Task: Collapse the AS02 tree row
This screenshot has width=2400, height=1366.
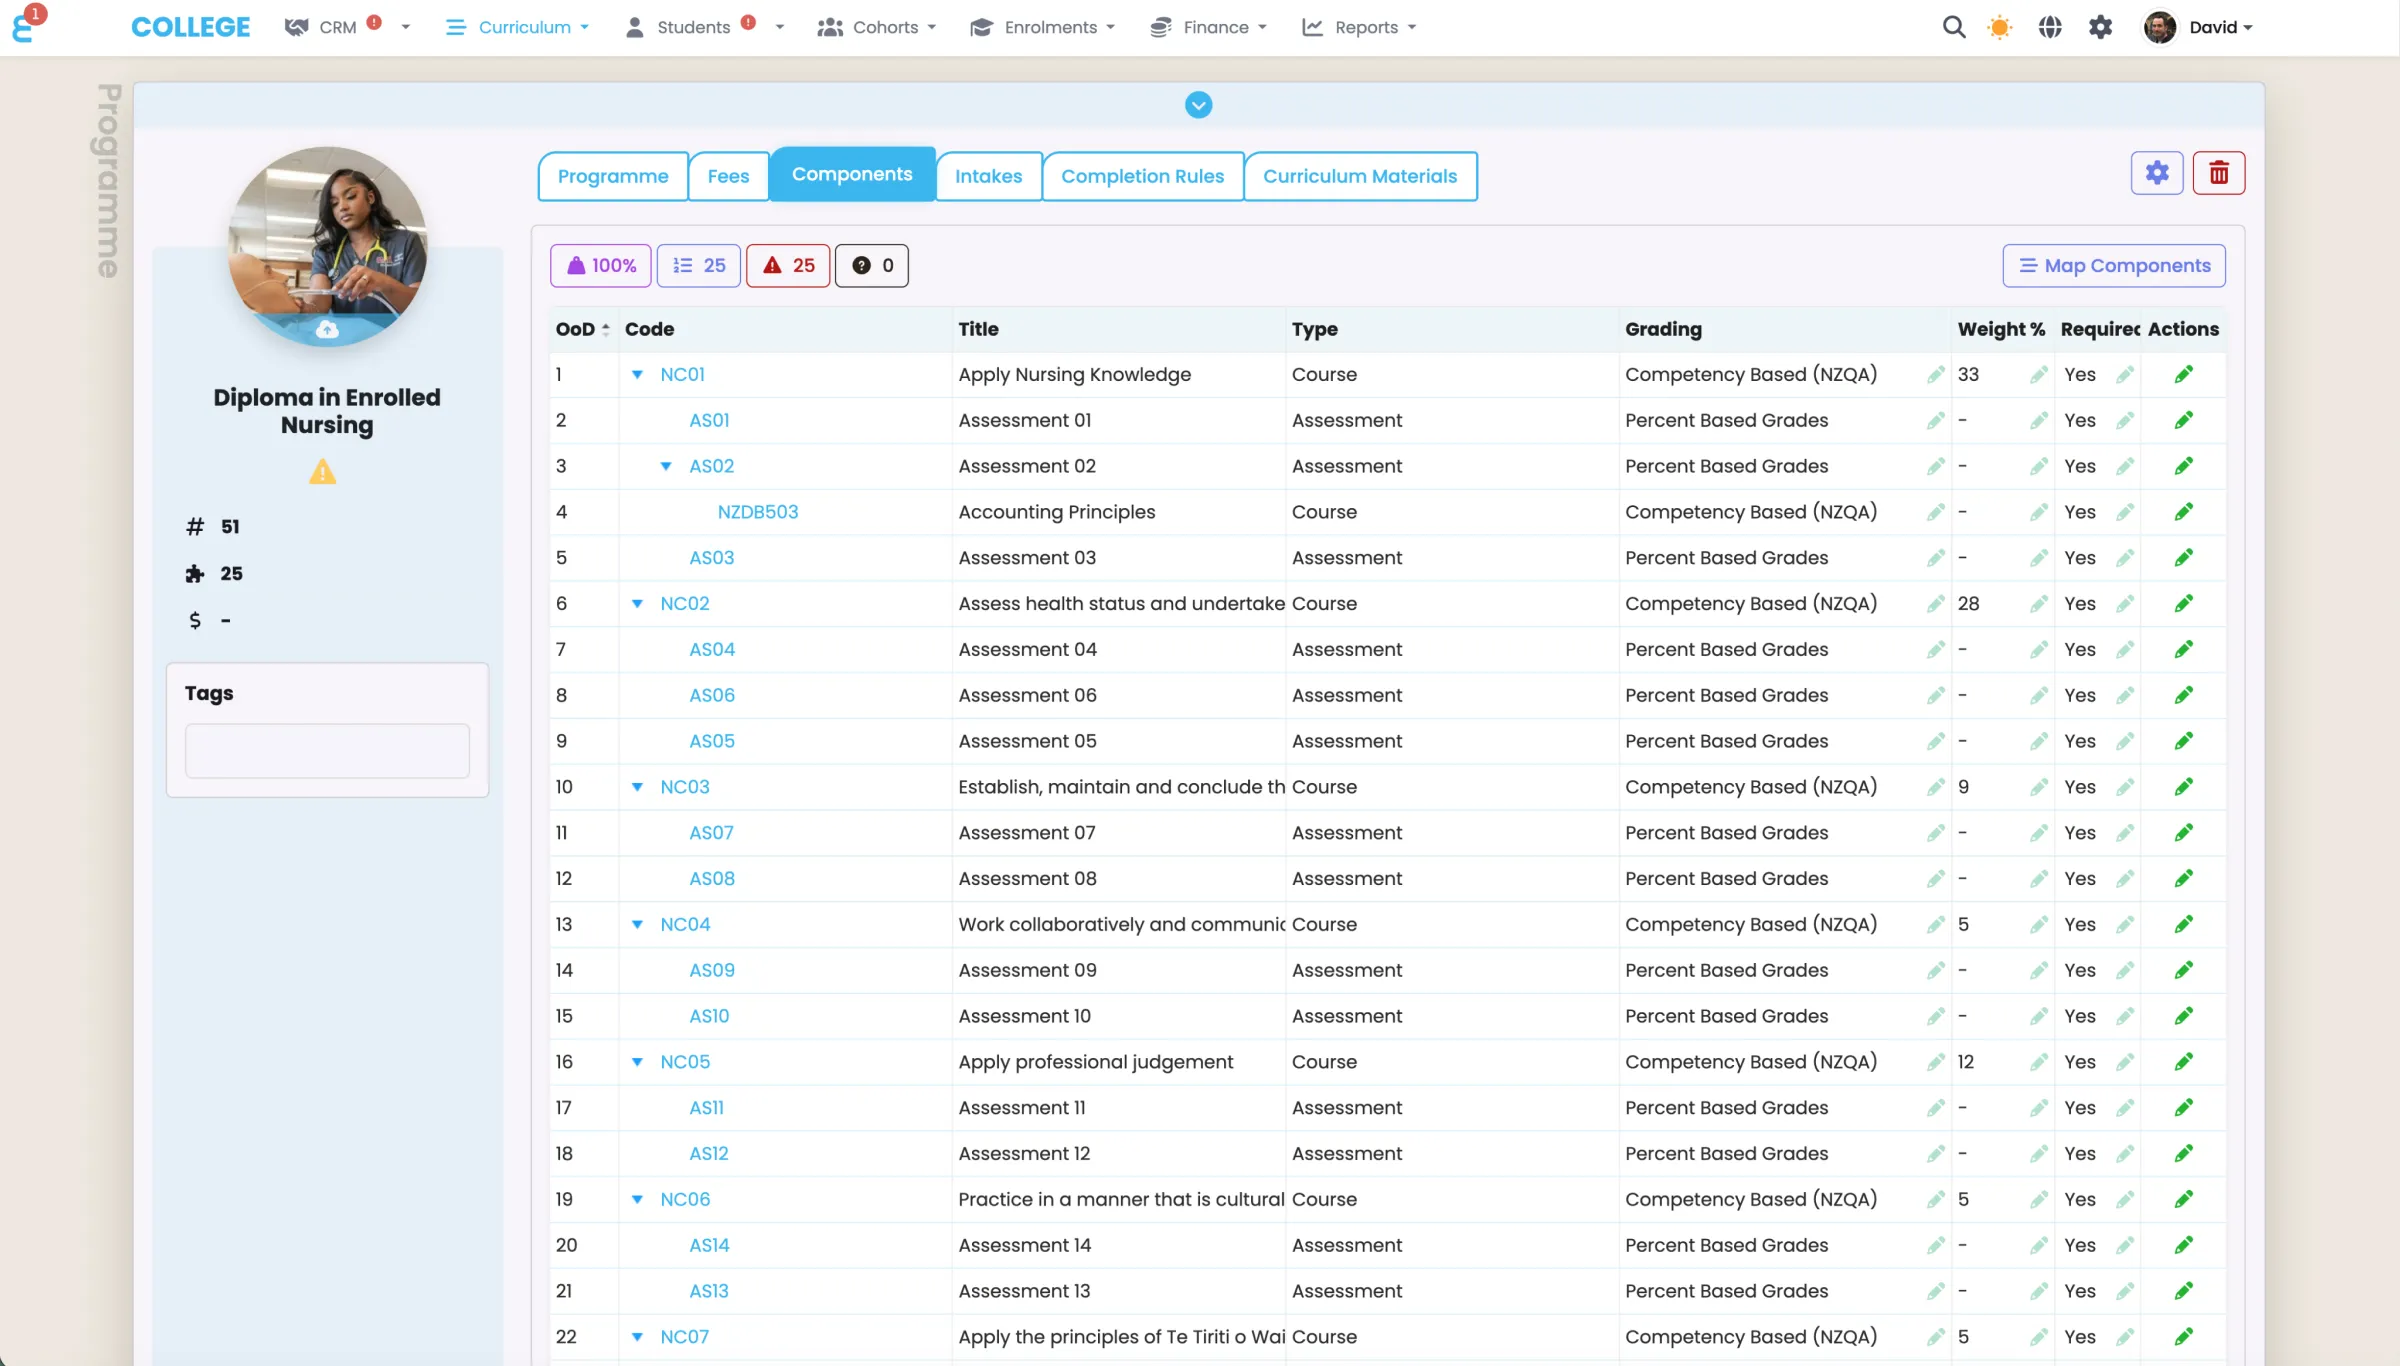Action: click(x=666, y=466)
